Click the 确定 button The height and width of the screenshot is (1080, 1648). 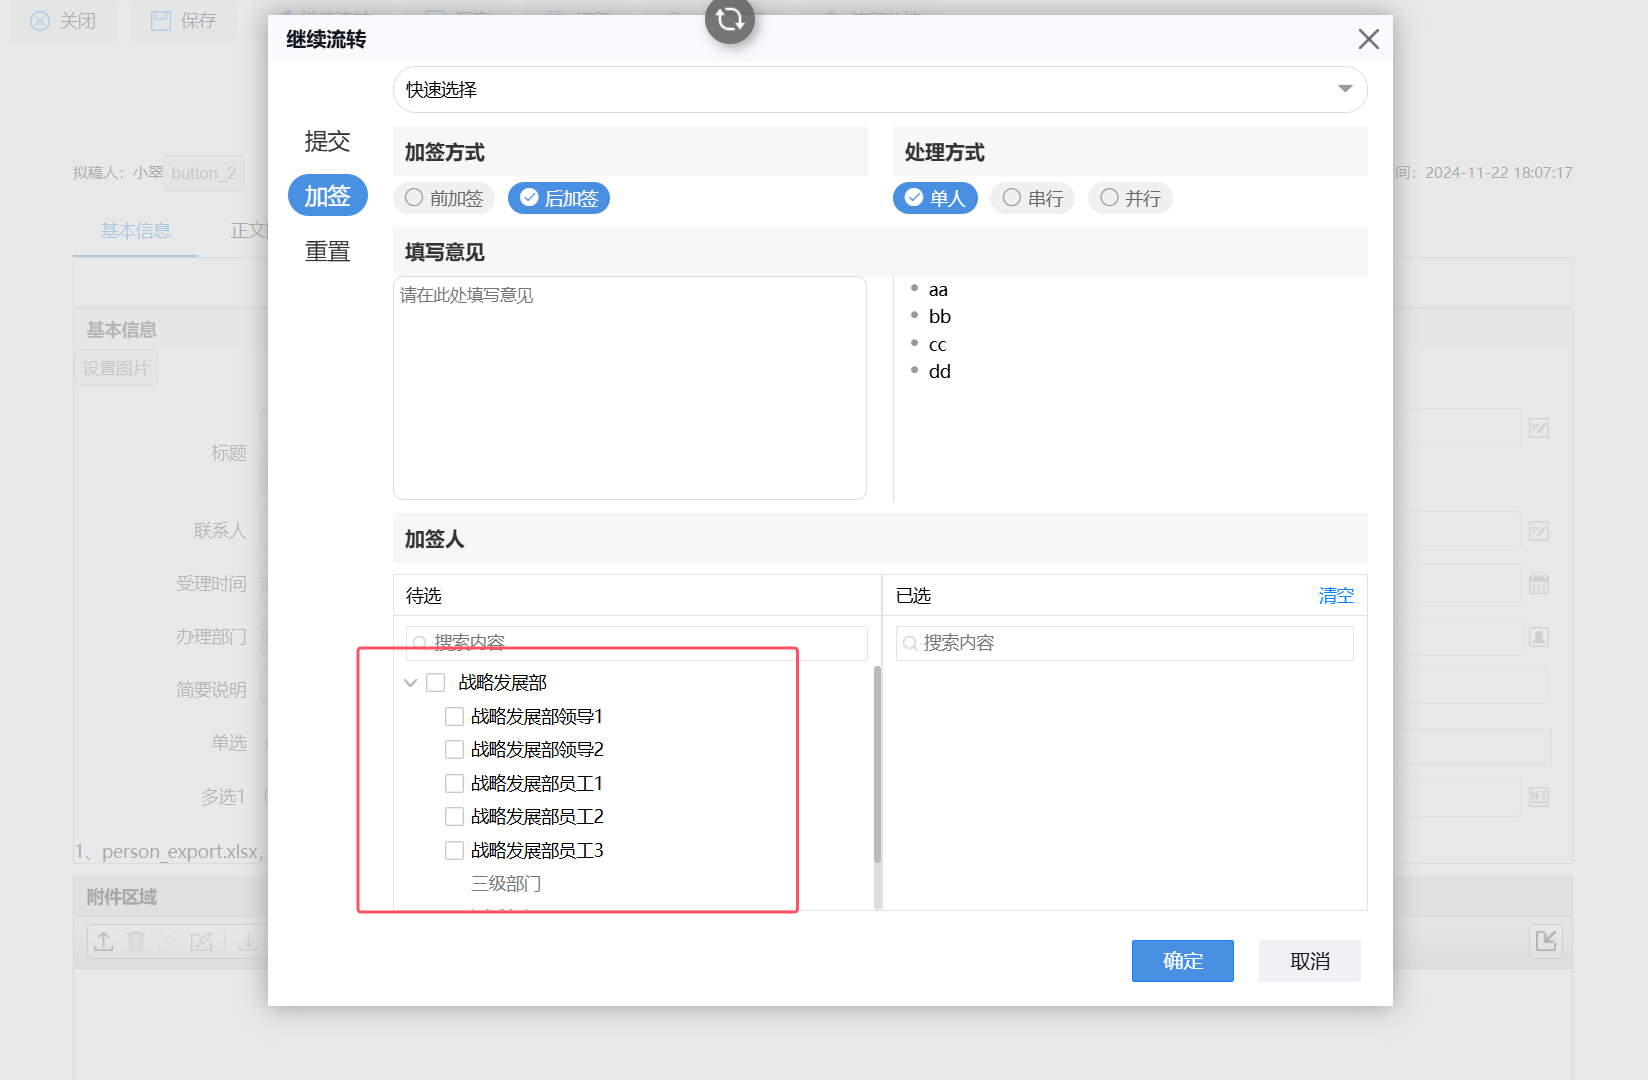click(1183, 961)
